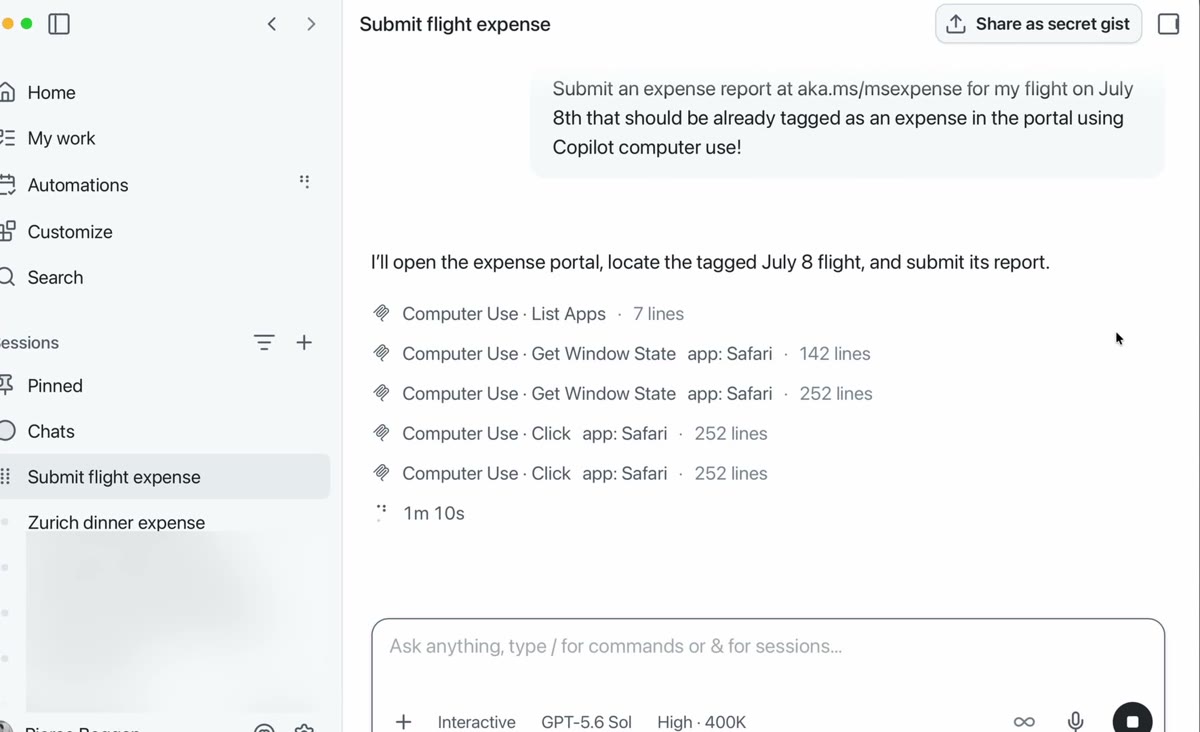Image resolution: width=1200 pixels, height=732 pixels.
Task: Open High · 400K reasoning selector
Action: point(701,721)
